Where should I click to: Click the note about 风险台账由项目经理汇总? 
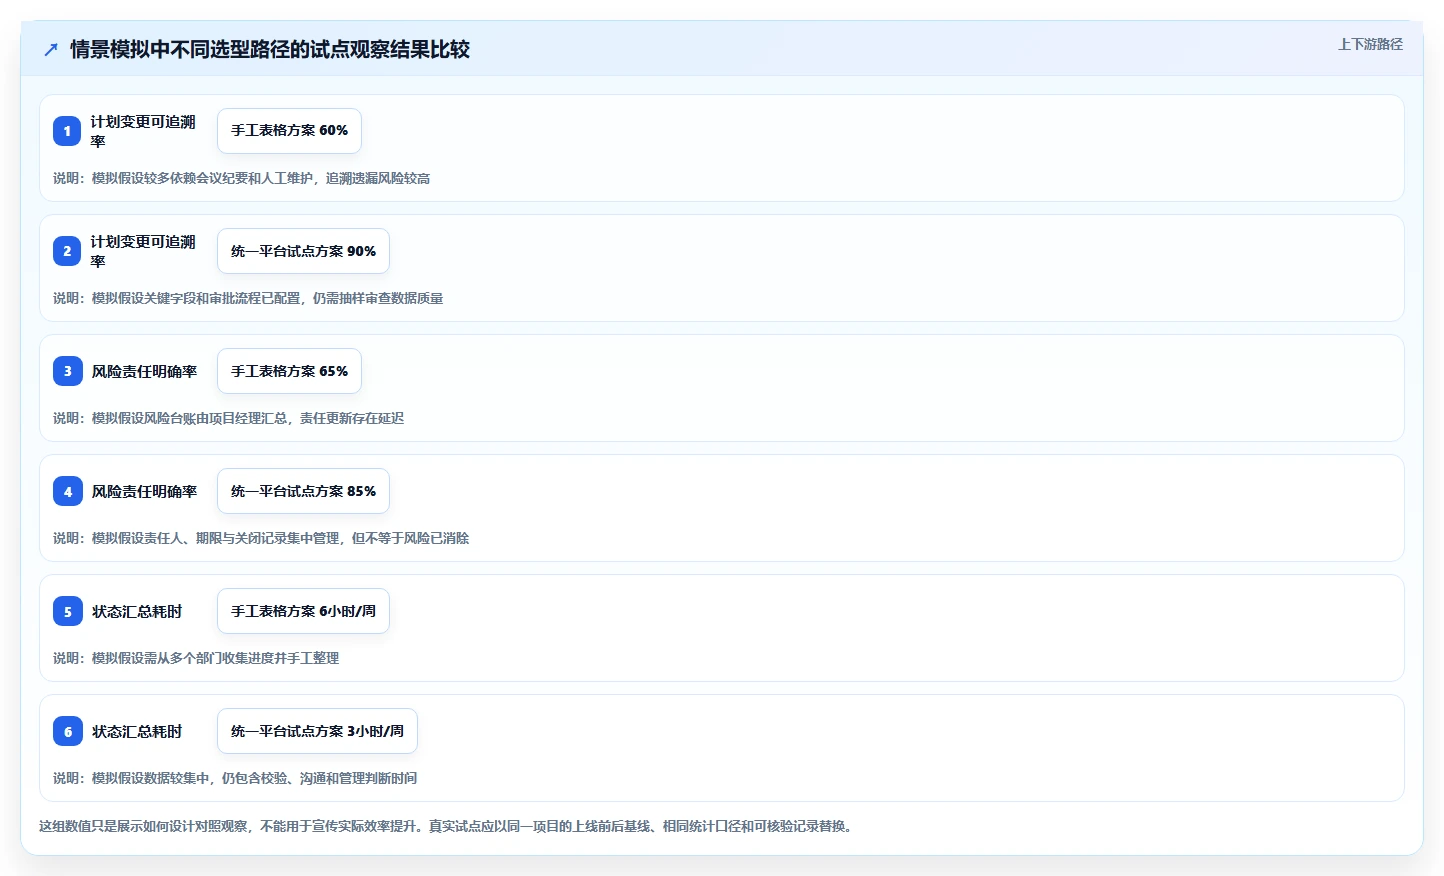pos(228,418)
